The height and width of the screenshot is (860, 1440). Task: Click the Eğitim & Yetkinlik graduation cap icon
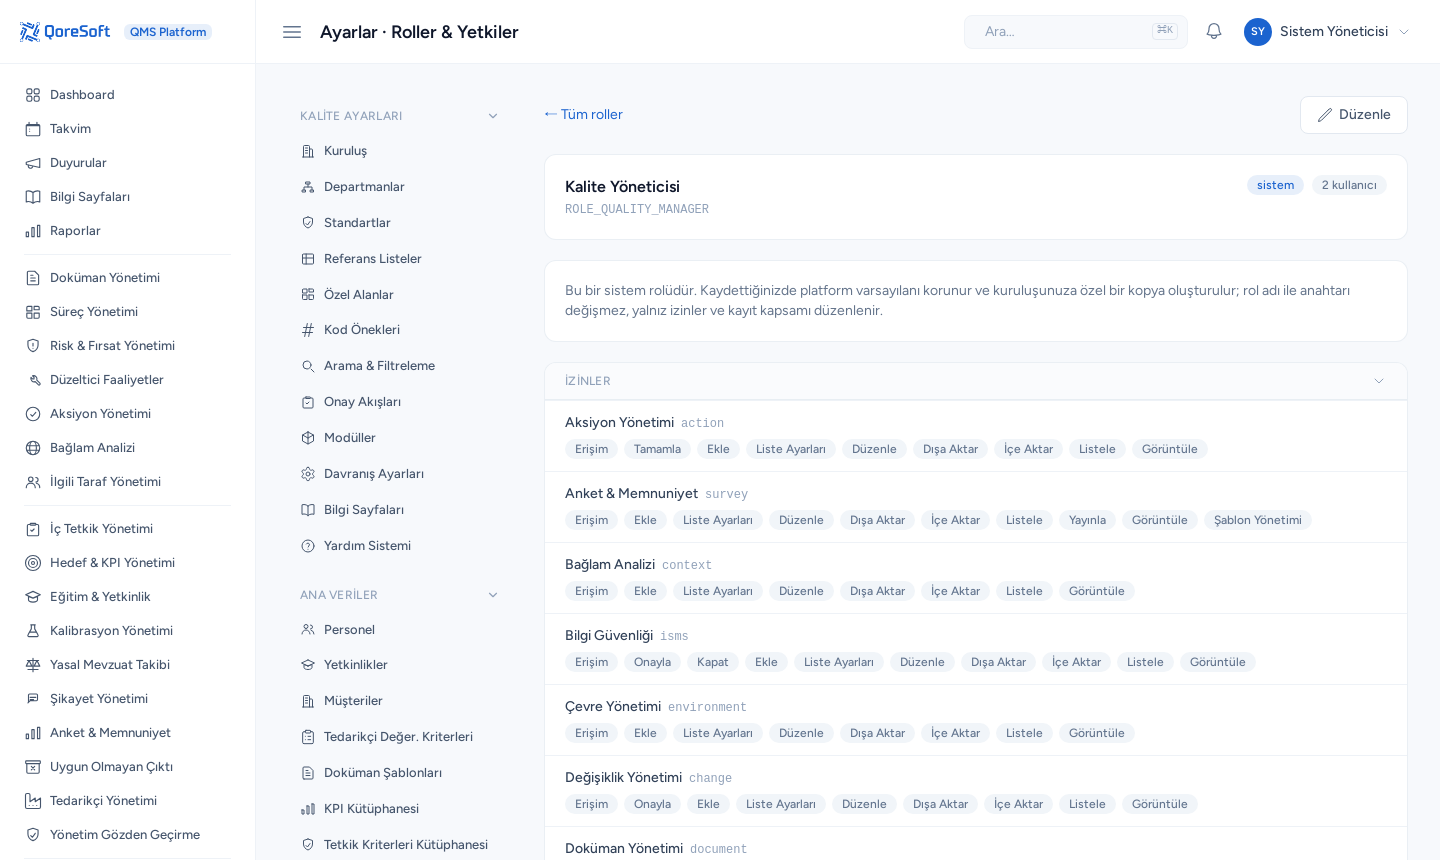(33, 597)
